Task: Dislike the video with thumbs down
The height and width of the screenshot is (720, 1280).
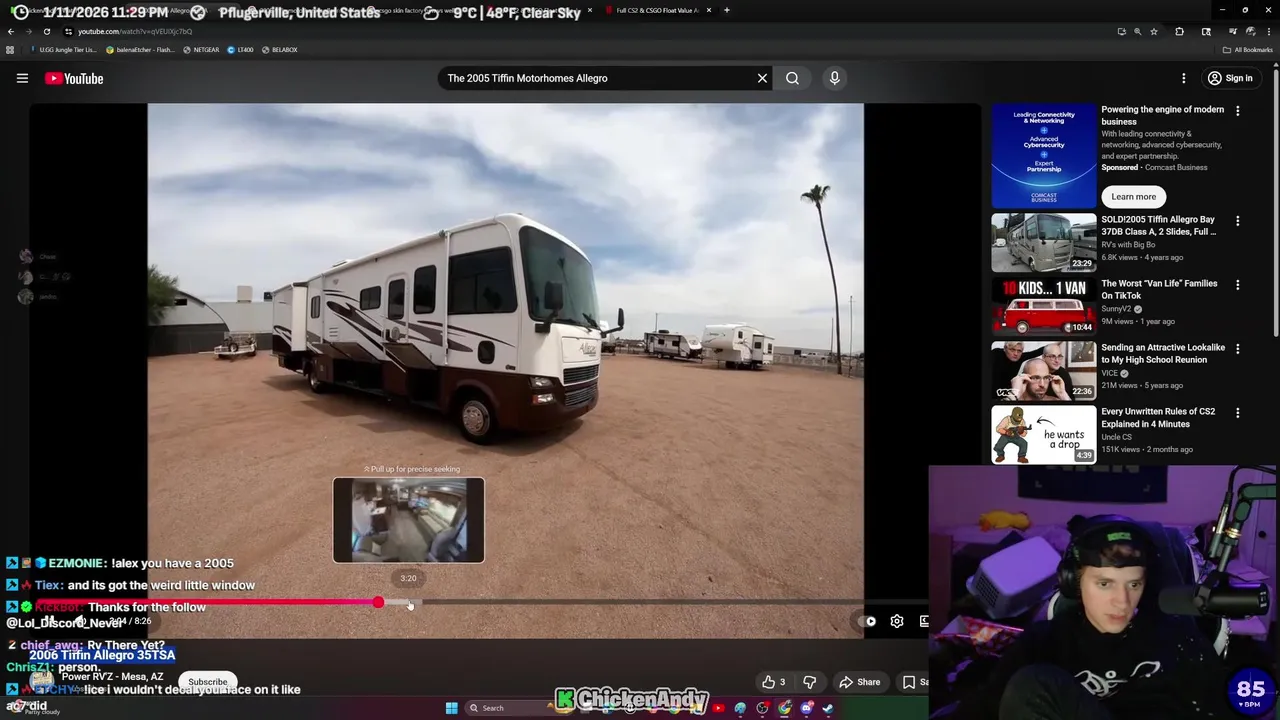Action: click(x=810, y=682)
